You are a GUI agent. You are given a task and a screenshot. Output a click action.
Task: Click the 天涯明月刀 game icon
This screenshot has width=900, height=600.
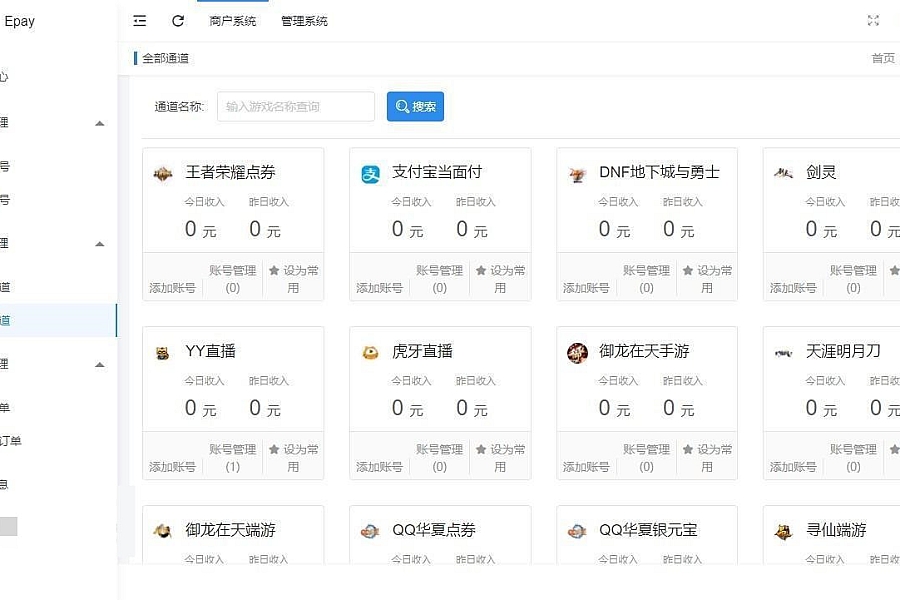point(783,353)
